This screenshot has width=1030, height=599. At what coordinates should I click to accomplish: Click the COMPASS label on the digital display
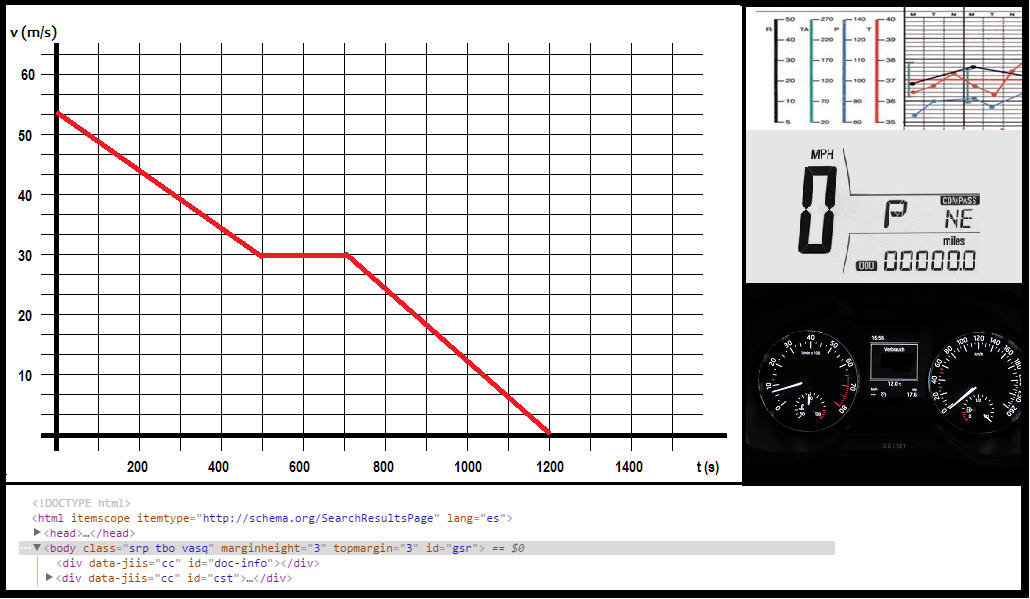click(x=960, y=200)
